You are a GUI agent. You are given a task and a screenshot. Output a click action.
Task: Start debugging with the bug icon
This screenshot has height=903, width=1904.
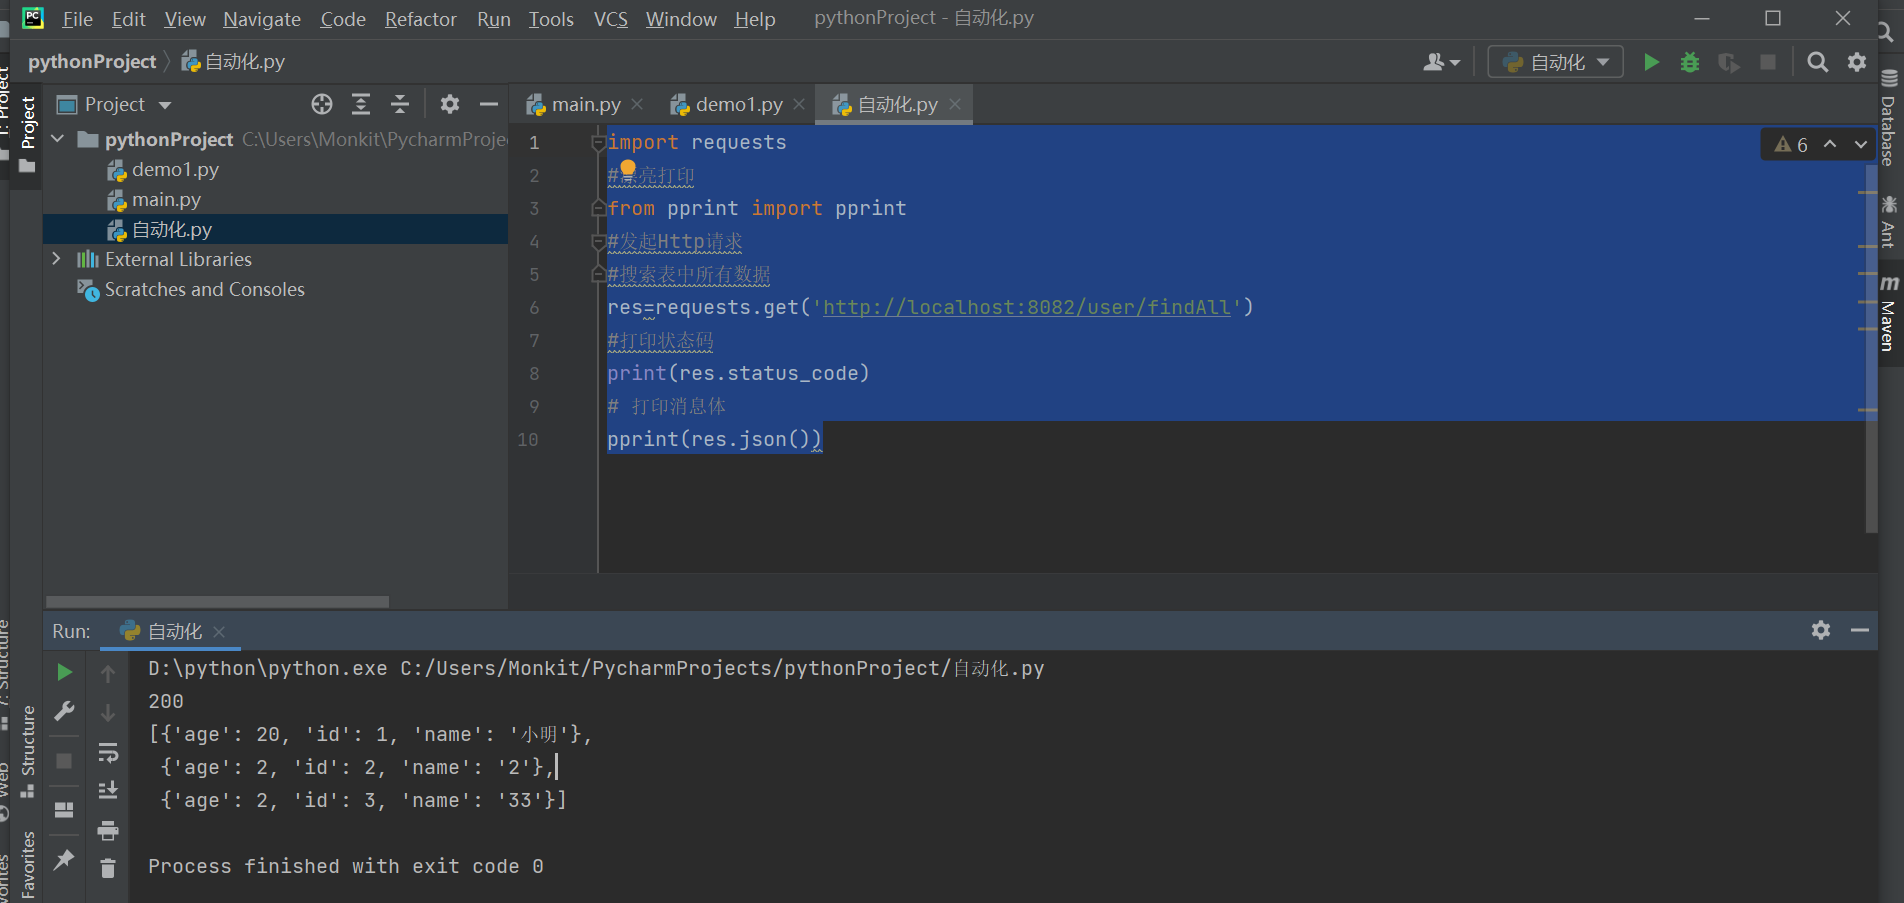click(1690, 62)
